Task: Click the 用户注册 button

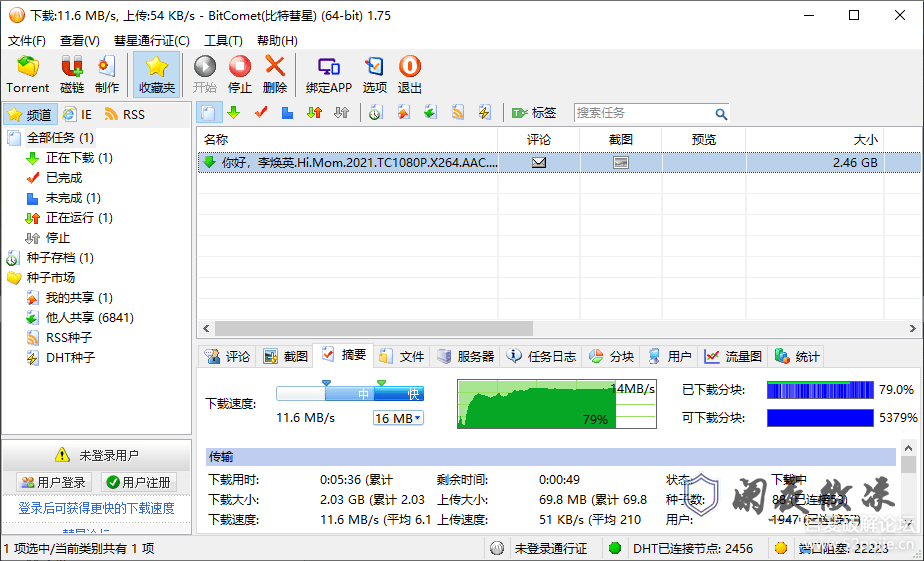Action: (x=138, y=482)
